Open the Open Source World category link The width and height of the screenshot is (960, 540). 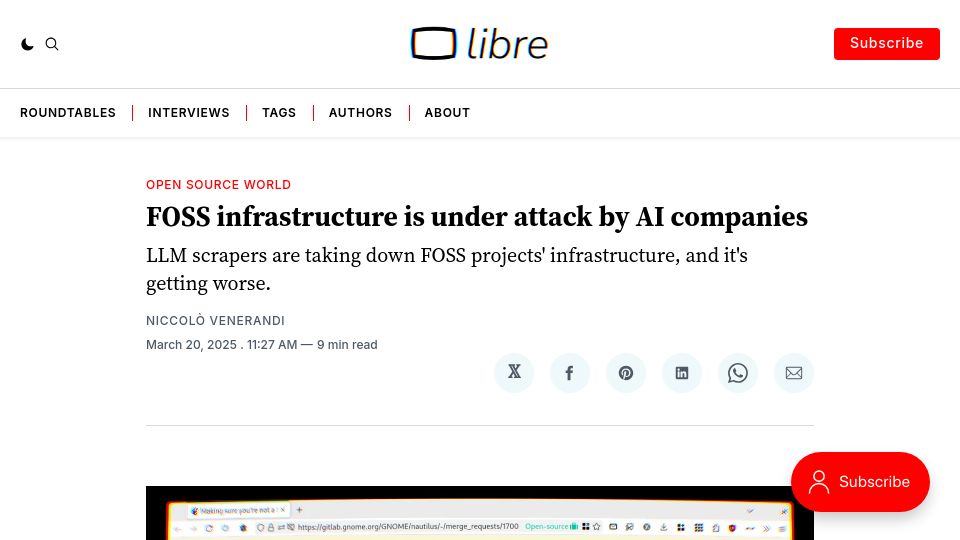click(x=219, y=185)
